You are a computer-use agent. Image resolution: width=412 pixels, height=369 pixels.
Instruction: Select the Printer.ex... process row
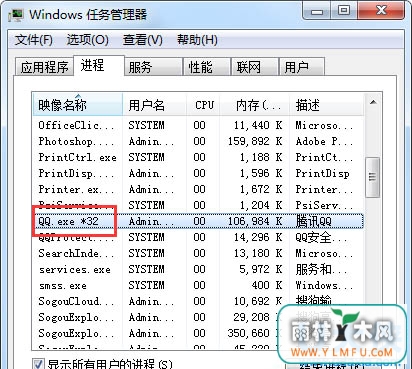[x=198, y=189]
